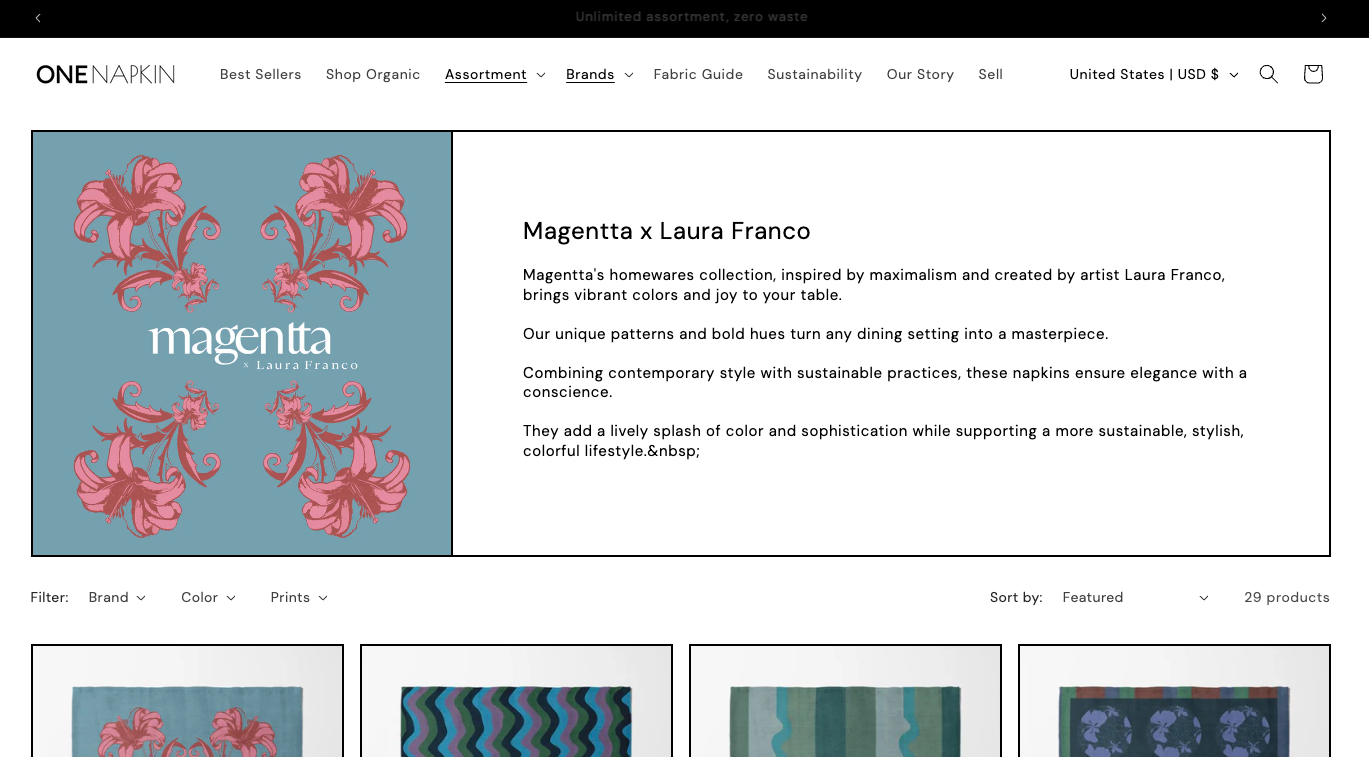The image size is (1369, 757).
Task: Expand the Prints filter
Action: [x=299, y=597]
